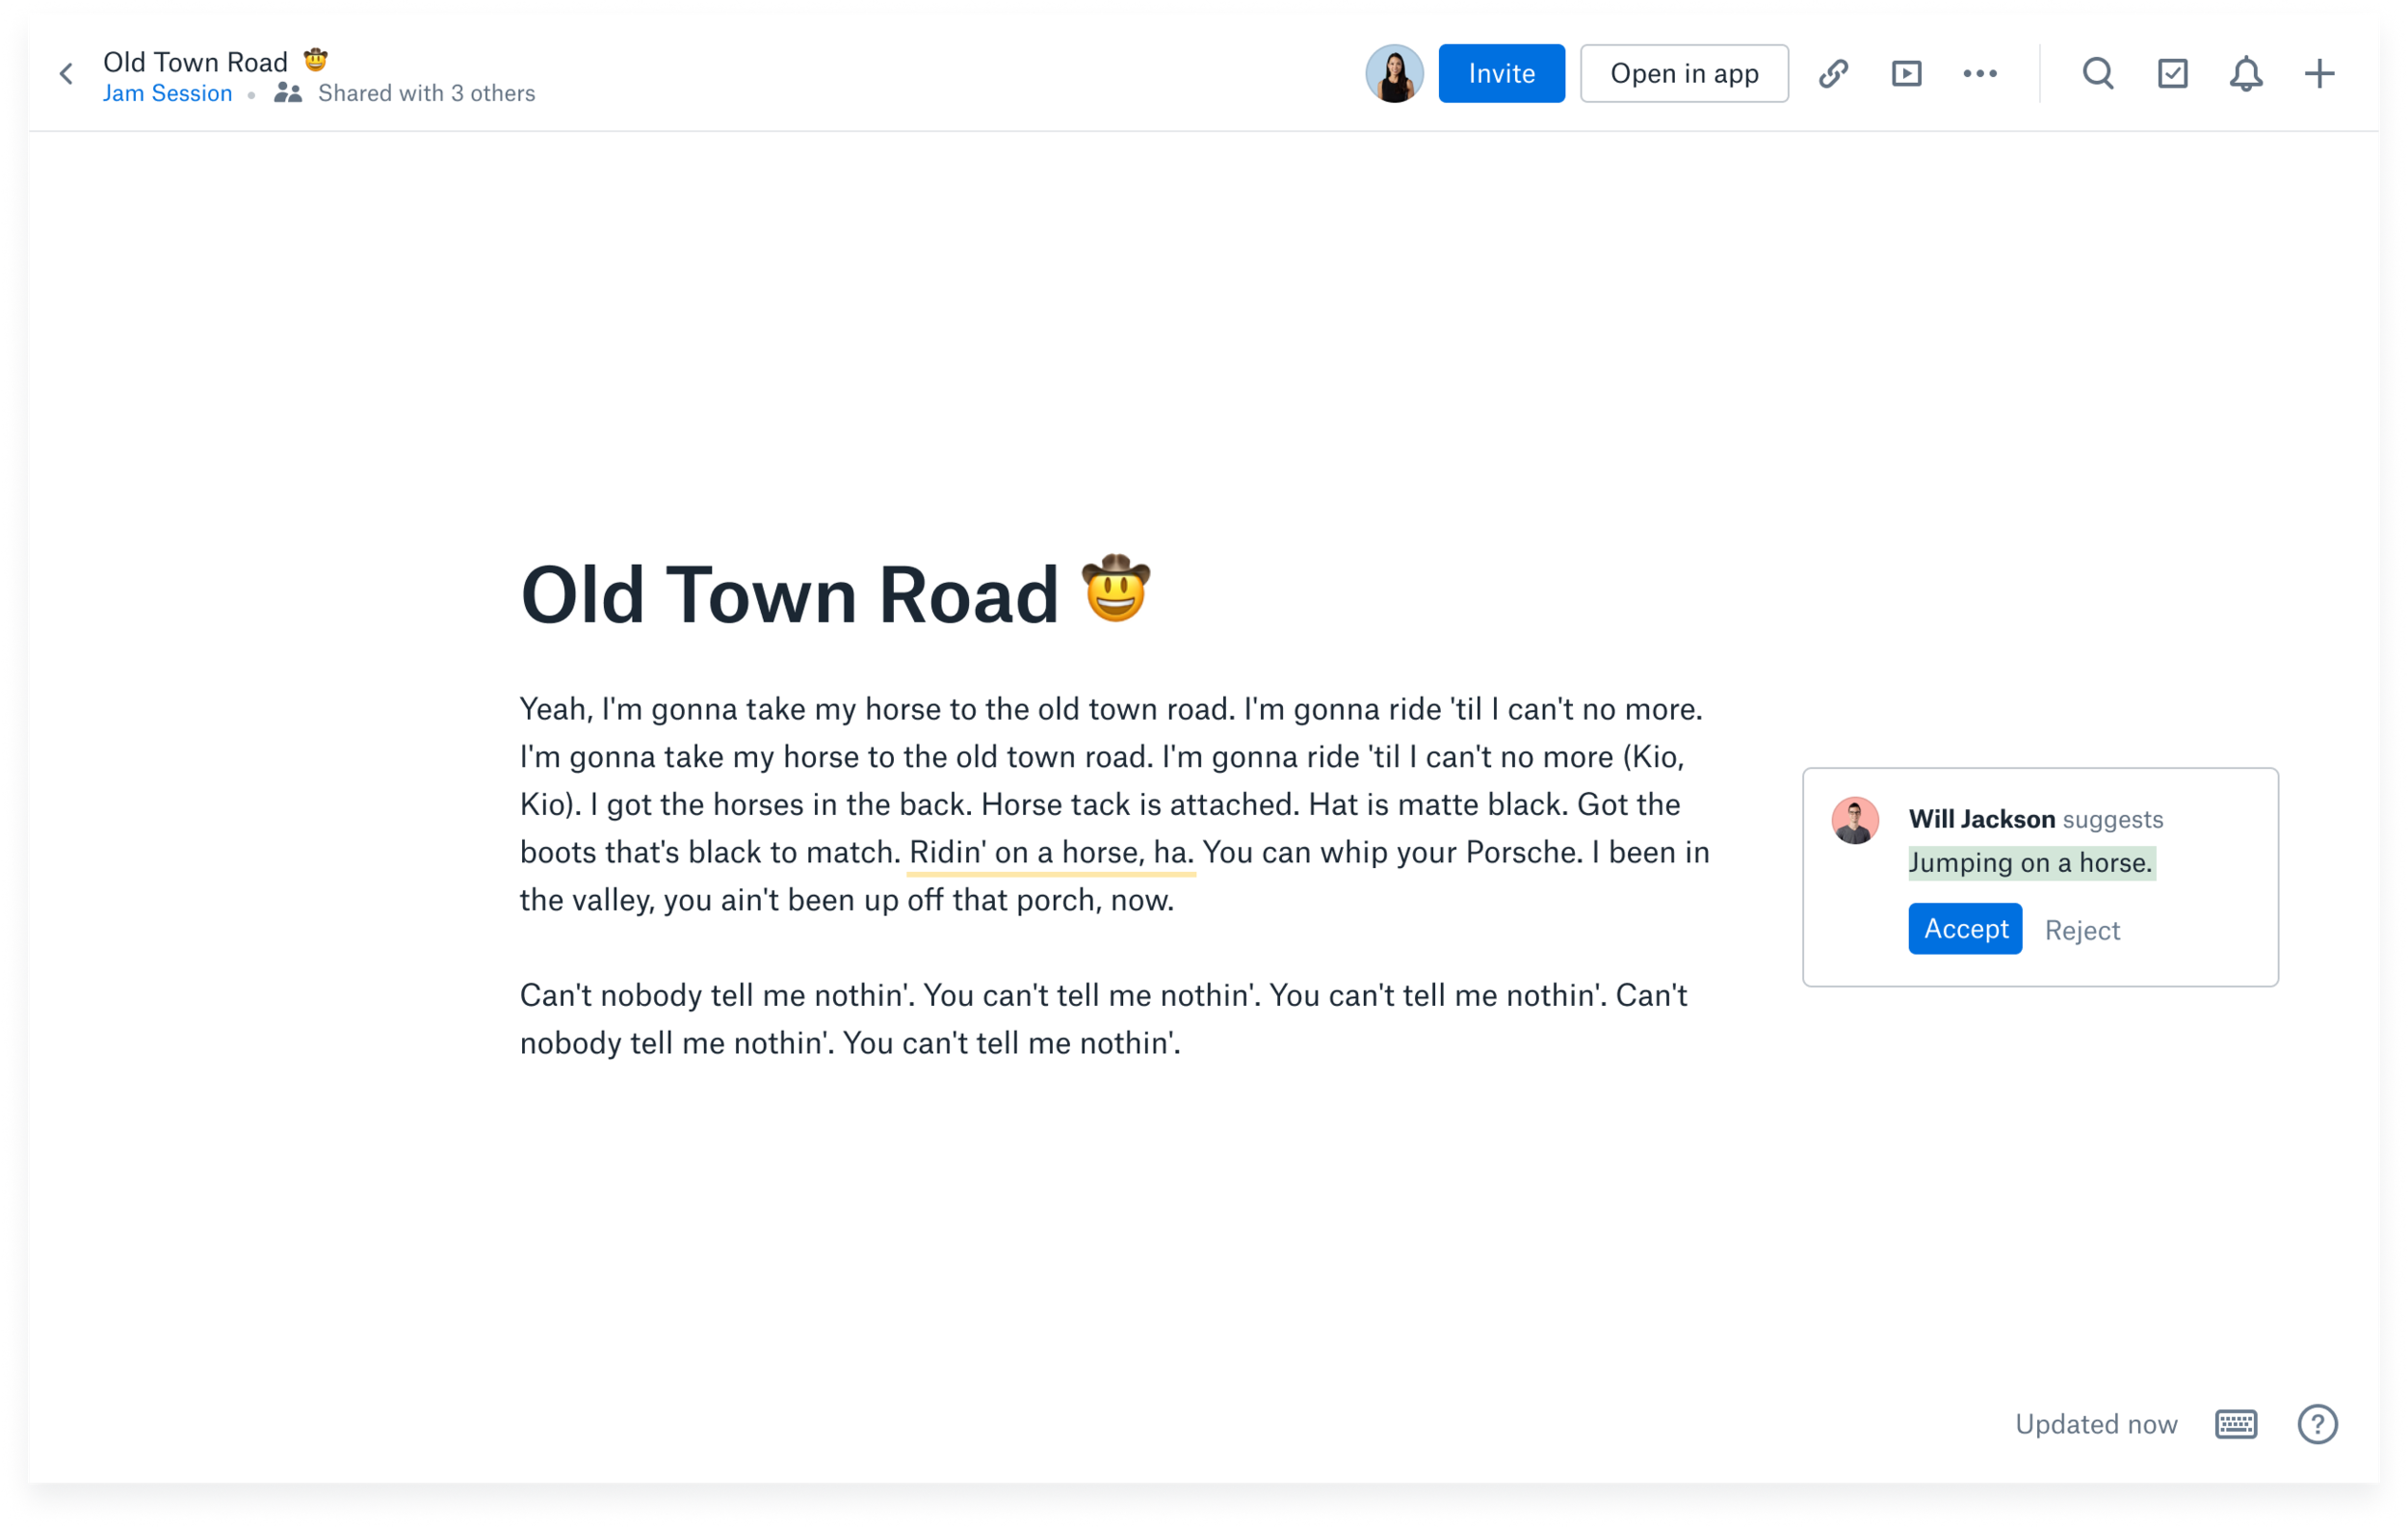Image resolution: width=2408 pixels, height=1527 pixels.
Task: Click the Open in app button
Action: coord(1684,74)
